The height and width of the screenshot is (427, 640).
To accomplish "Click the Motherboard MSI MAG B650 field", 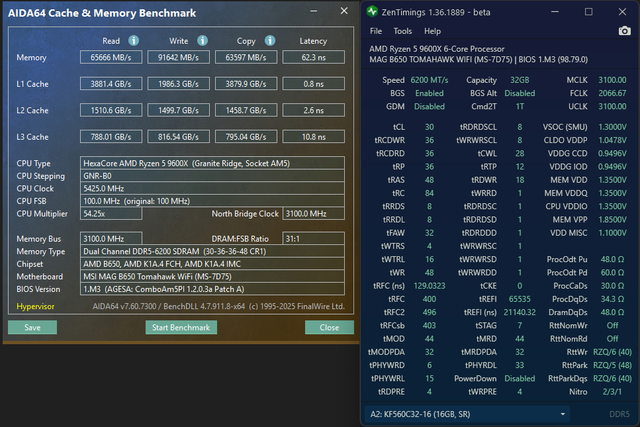I will (212, 276).
